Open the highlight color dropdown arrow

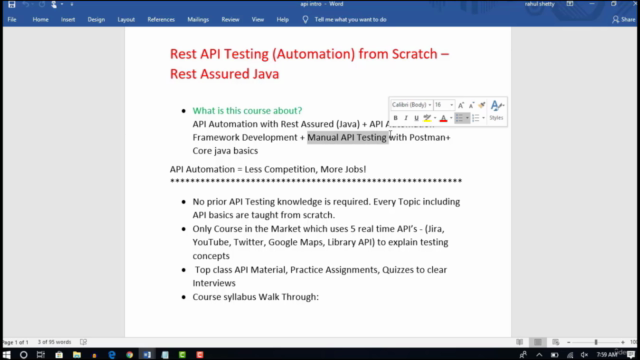pos(435,118)
